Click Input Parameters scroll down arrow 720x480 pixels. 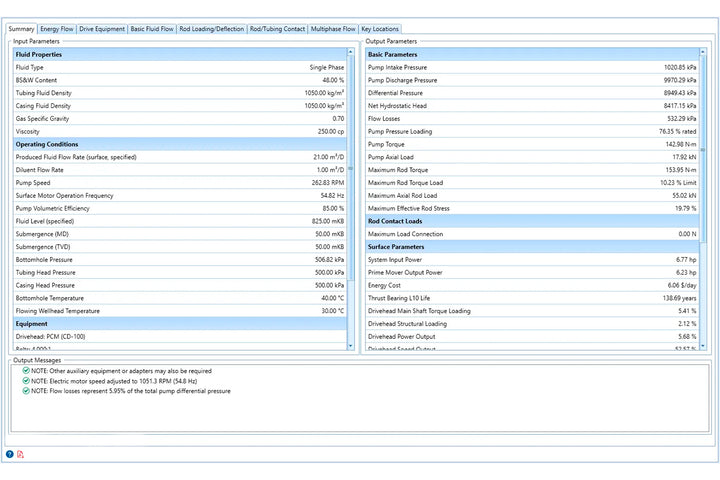(351, 346)
